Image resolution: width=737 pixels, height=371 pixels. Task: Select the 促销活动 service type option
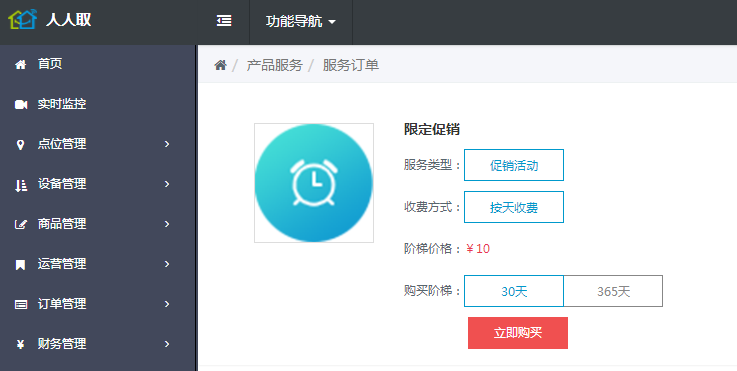pos(514,165)
